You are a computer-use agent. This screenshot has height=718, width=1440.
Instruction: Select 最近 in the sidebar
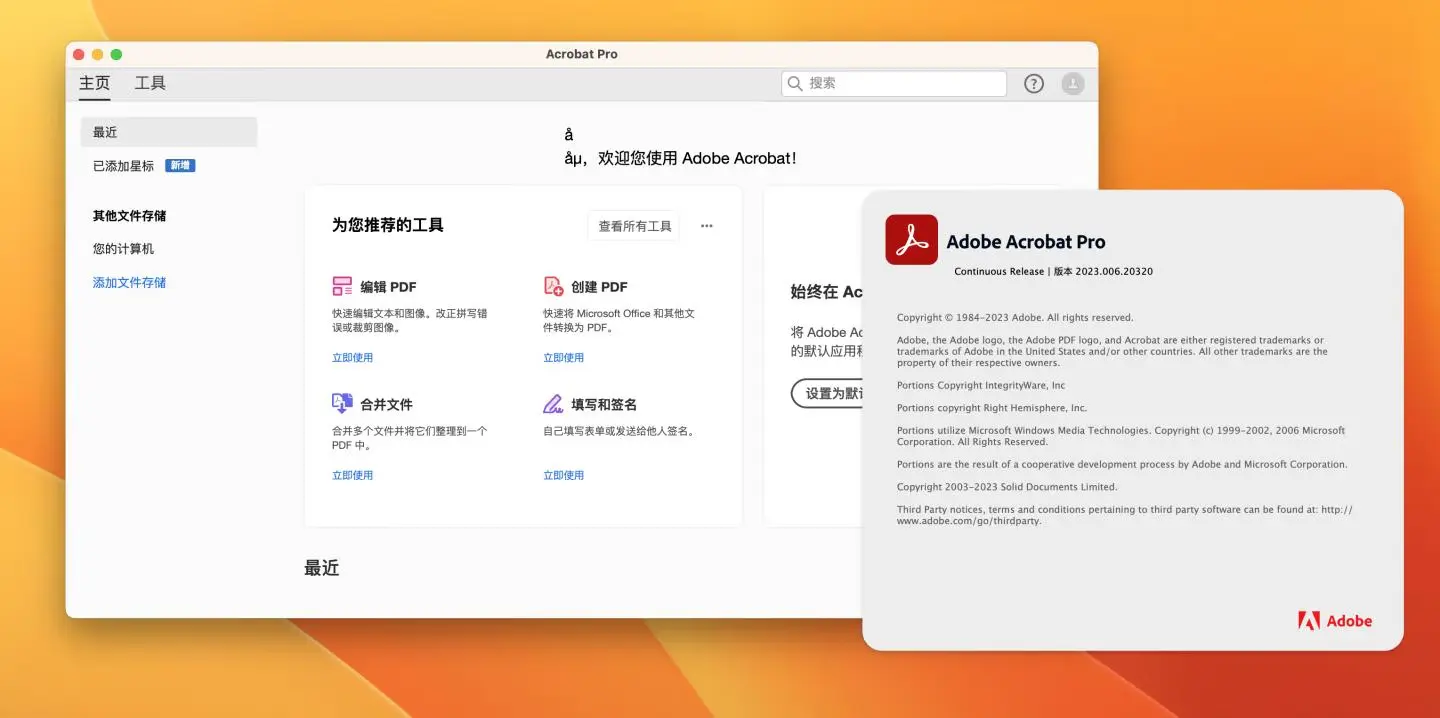[169, 132]
